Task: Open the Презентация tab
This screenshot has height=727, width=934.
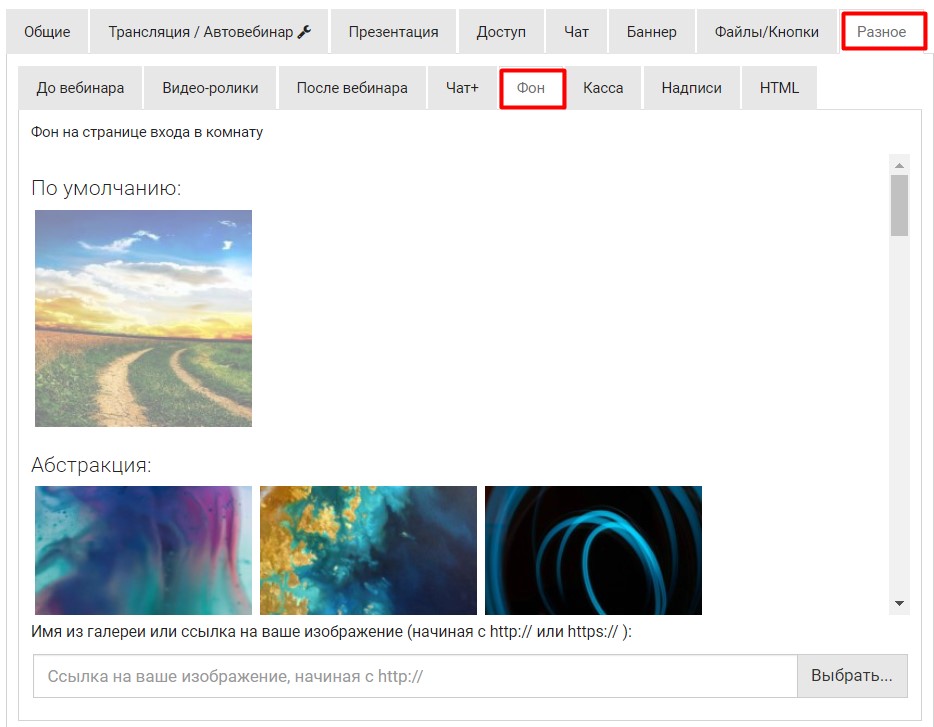Action: click(x=393, y=32)
